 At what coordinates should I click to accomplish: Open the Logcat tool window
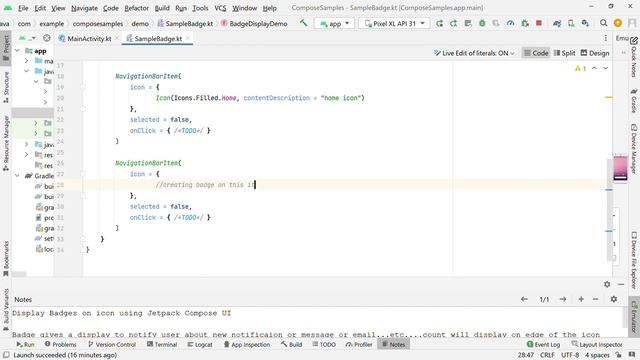pos(200,344)
